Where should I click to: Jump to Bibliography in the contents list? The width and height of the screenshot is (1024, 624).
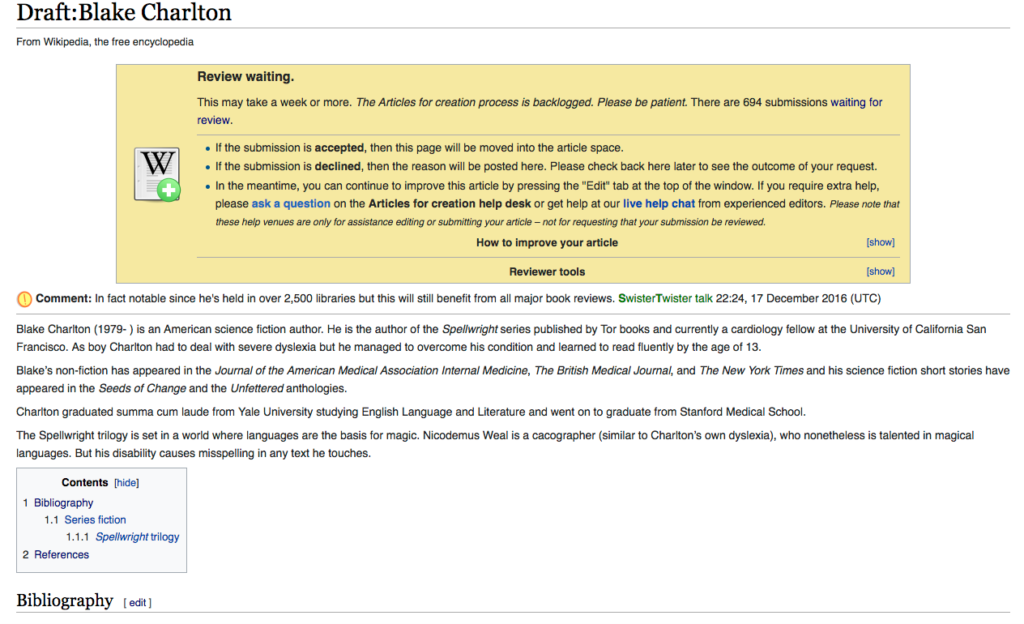click(63, 503)
